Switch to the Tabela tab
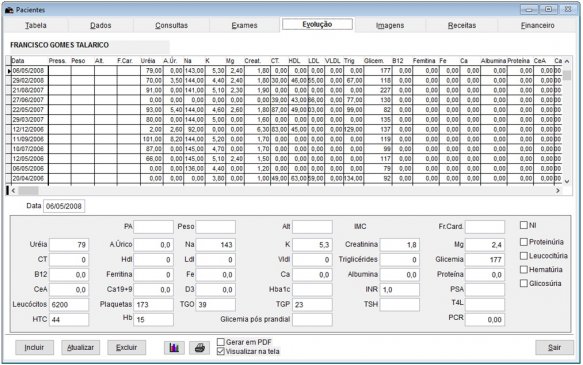 coord(36,25)
